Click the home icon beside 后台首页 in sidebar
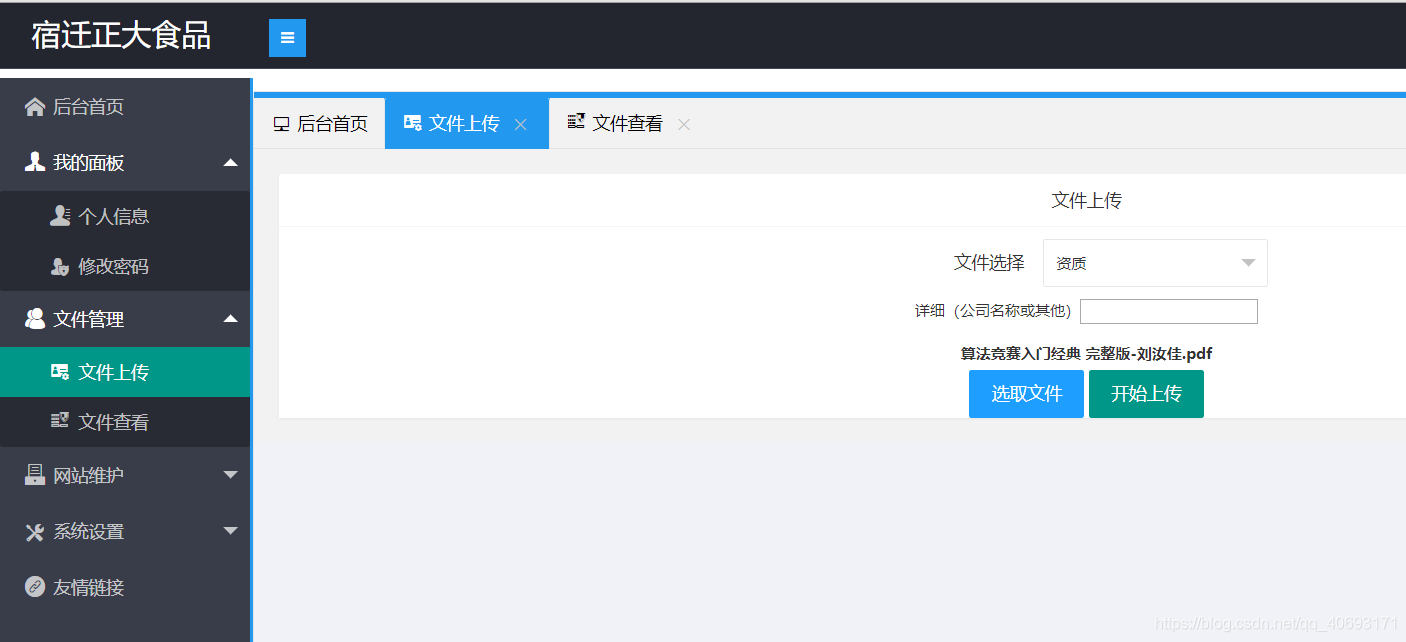The image size is (1406, 642). pos(35,107)
